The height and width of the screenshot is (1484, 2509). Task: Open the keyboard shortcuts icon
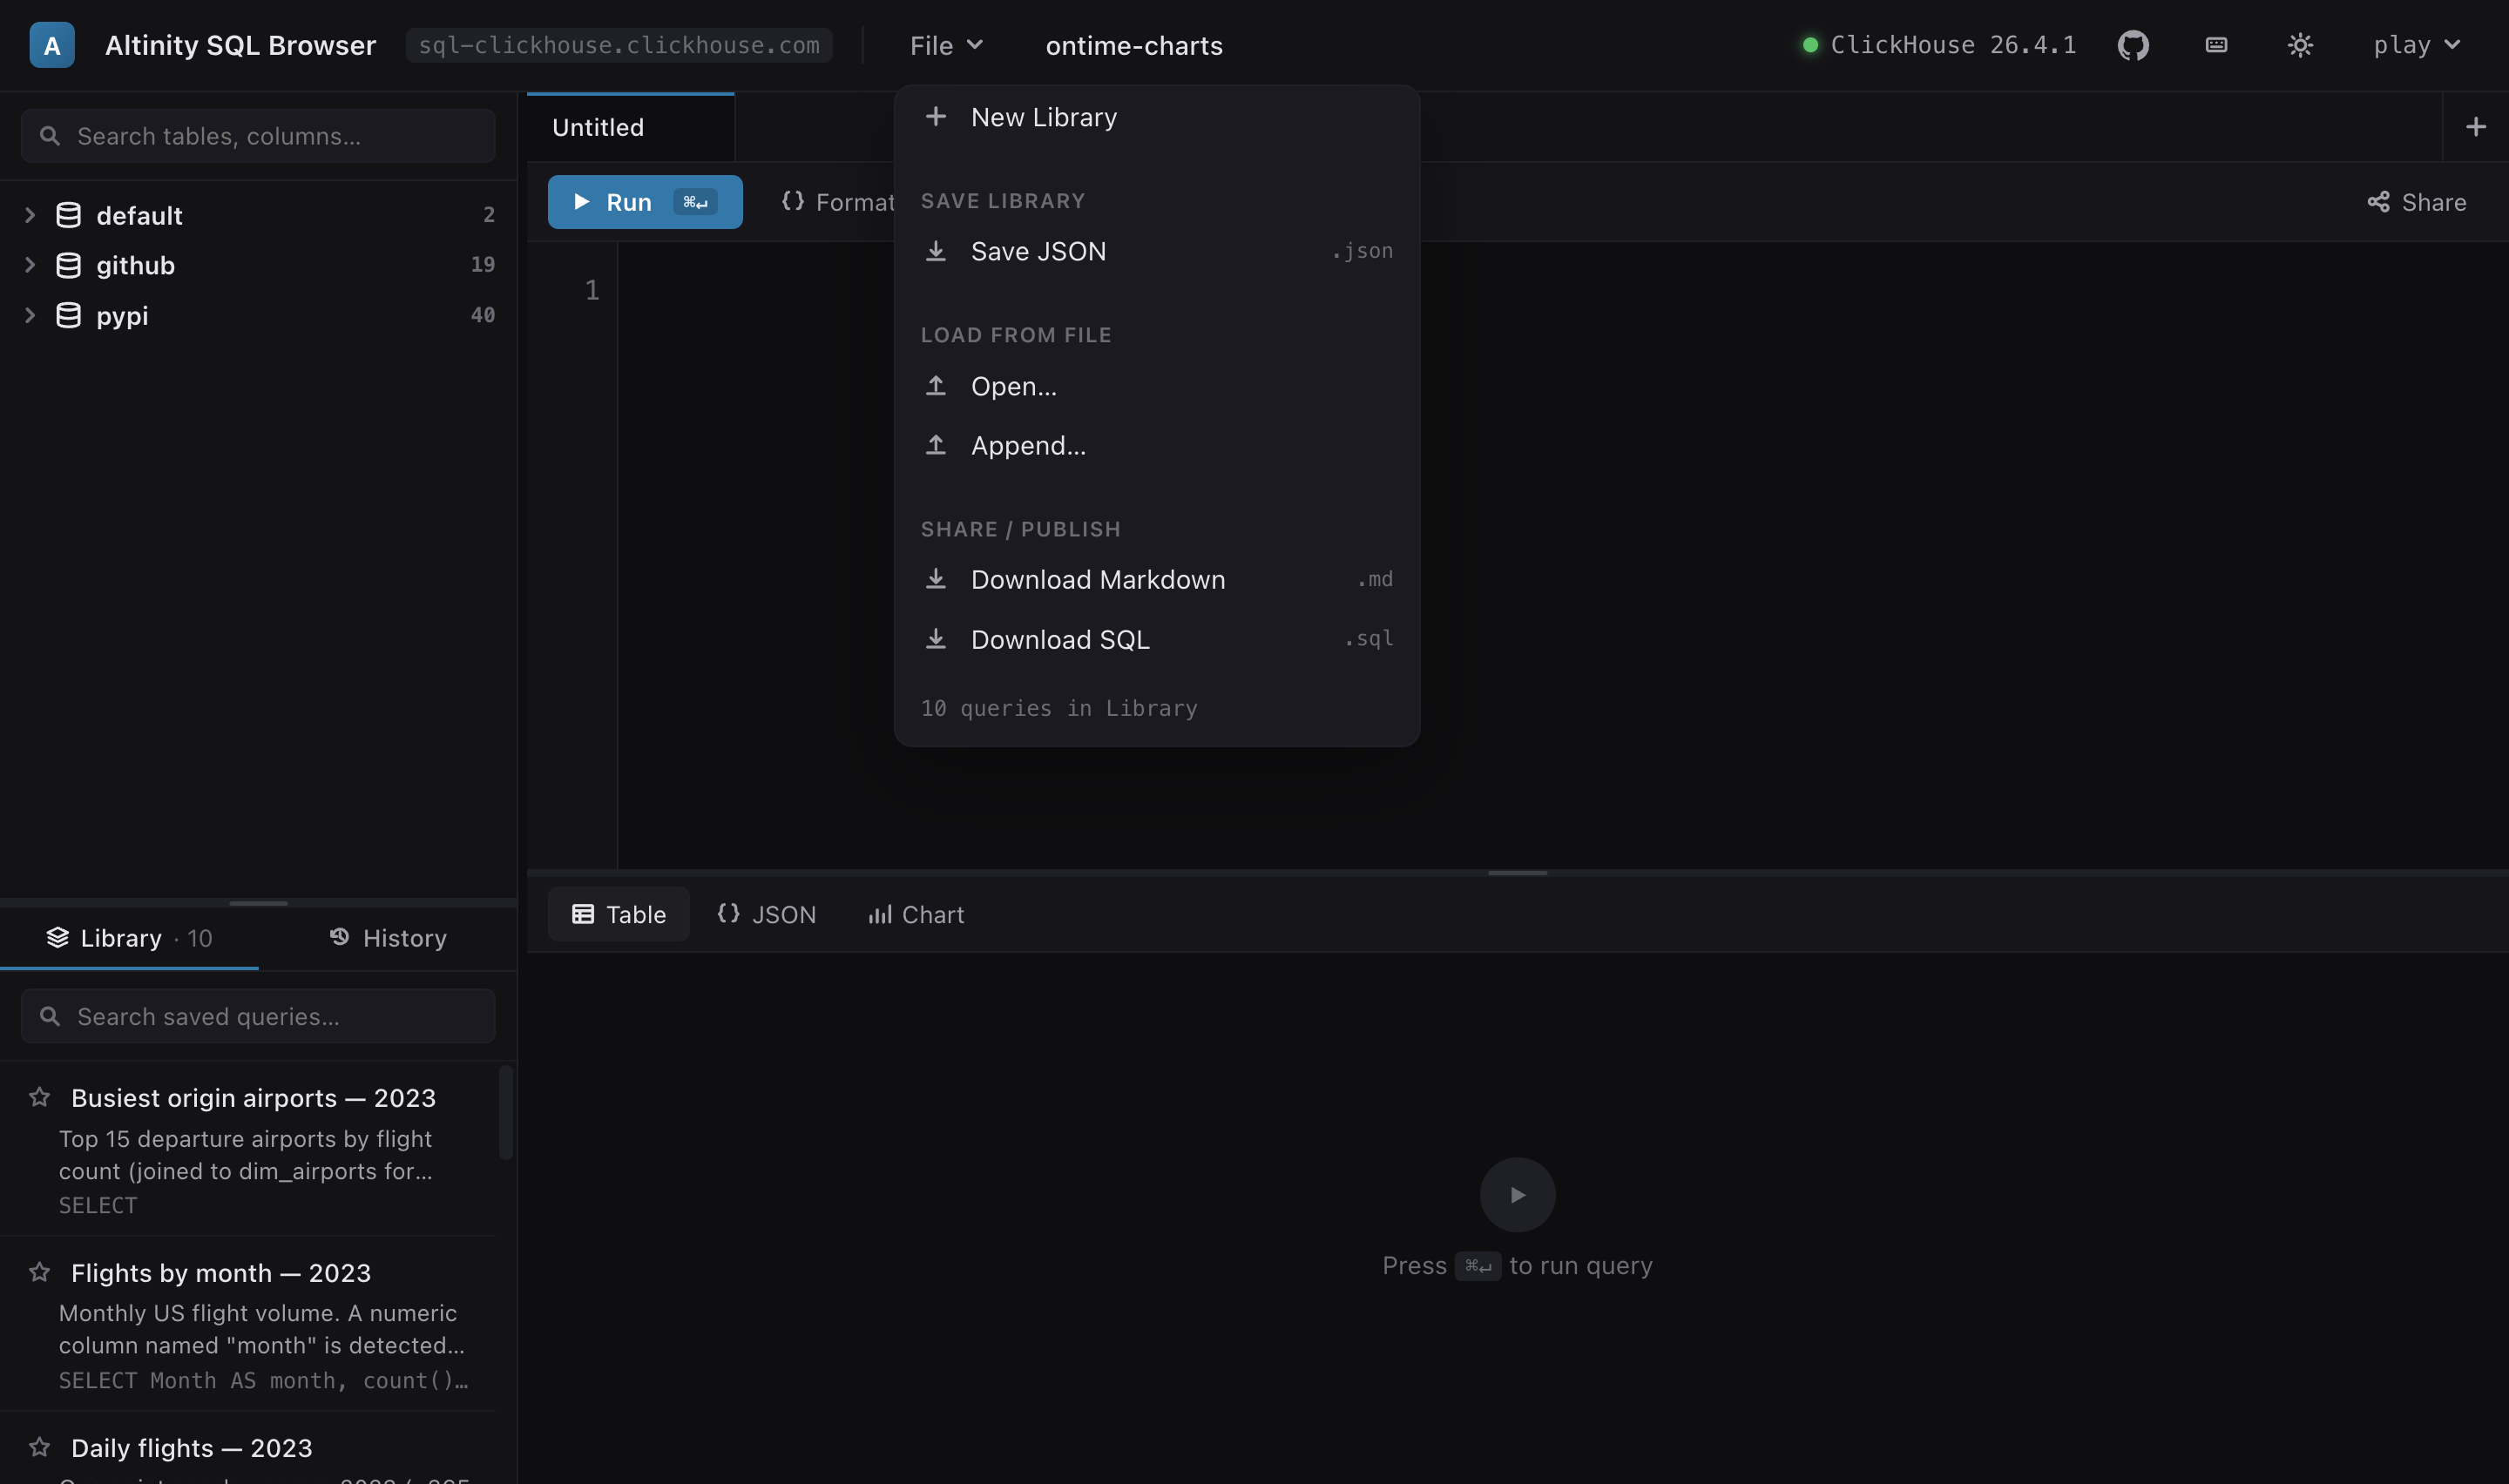pos(2216,45)
